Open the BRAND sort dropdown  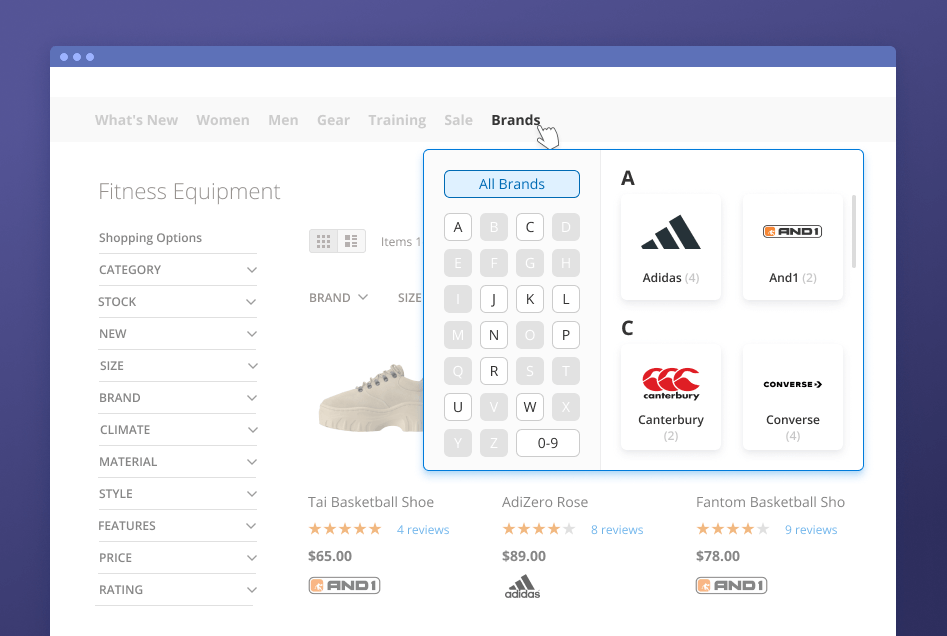(x=338, y=298)
